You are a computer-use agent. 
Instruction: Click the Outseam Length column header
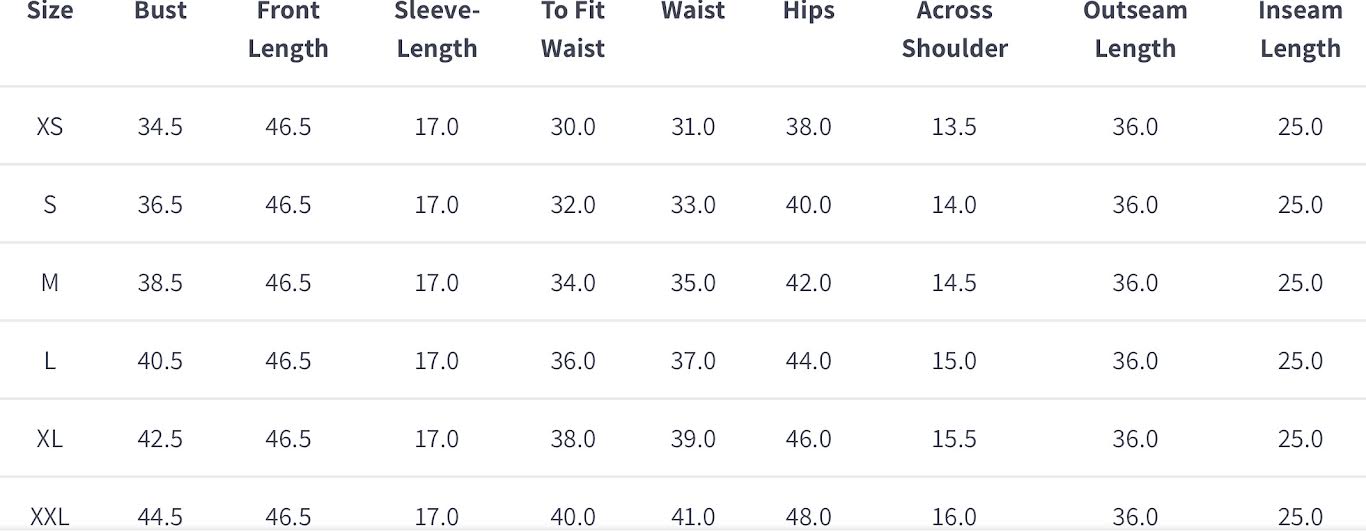point(1135,30)
